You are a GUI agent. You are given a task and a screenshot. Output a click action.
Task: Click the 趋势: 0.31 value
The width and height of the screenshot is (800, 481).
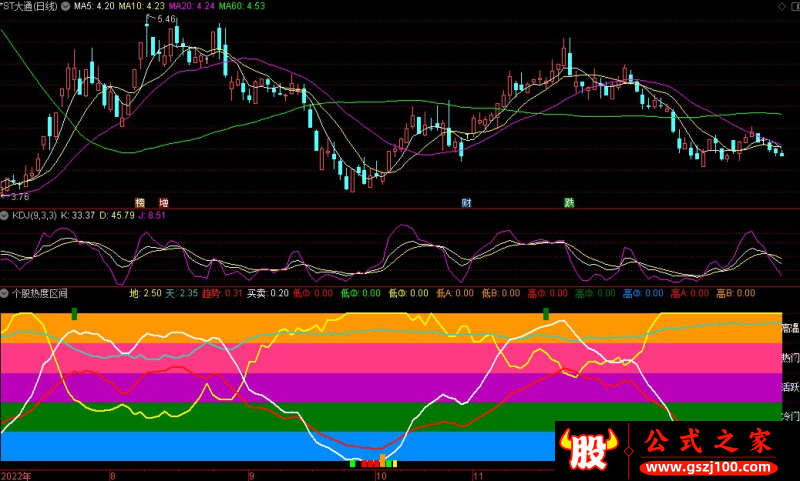click(x=222, y=293)
